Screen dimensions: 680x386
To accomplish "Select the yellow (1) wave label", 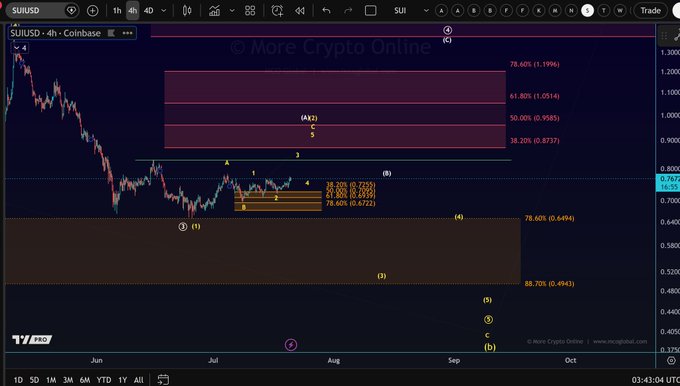I will (196, 226).
